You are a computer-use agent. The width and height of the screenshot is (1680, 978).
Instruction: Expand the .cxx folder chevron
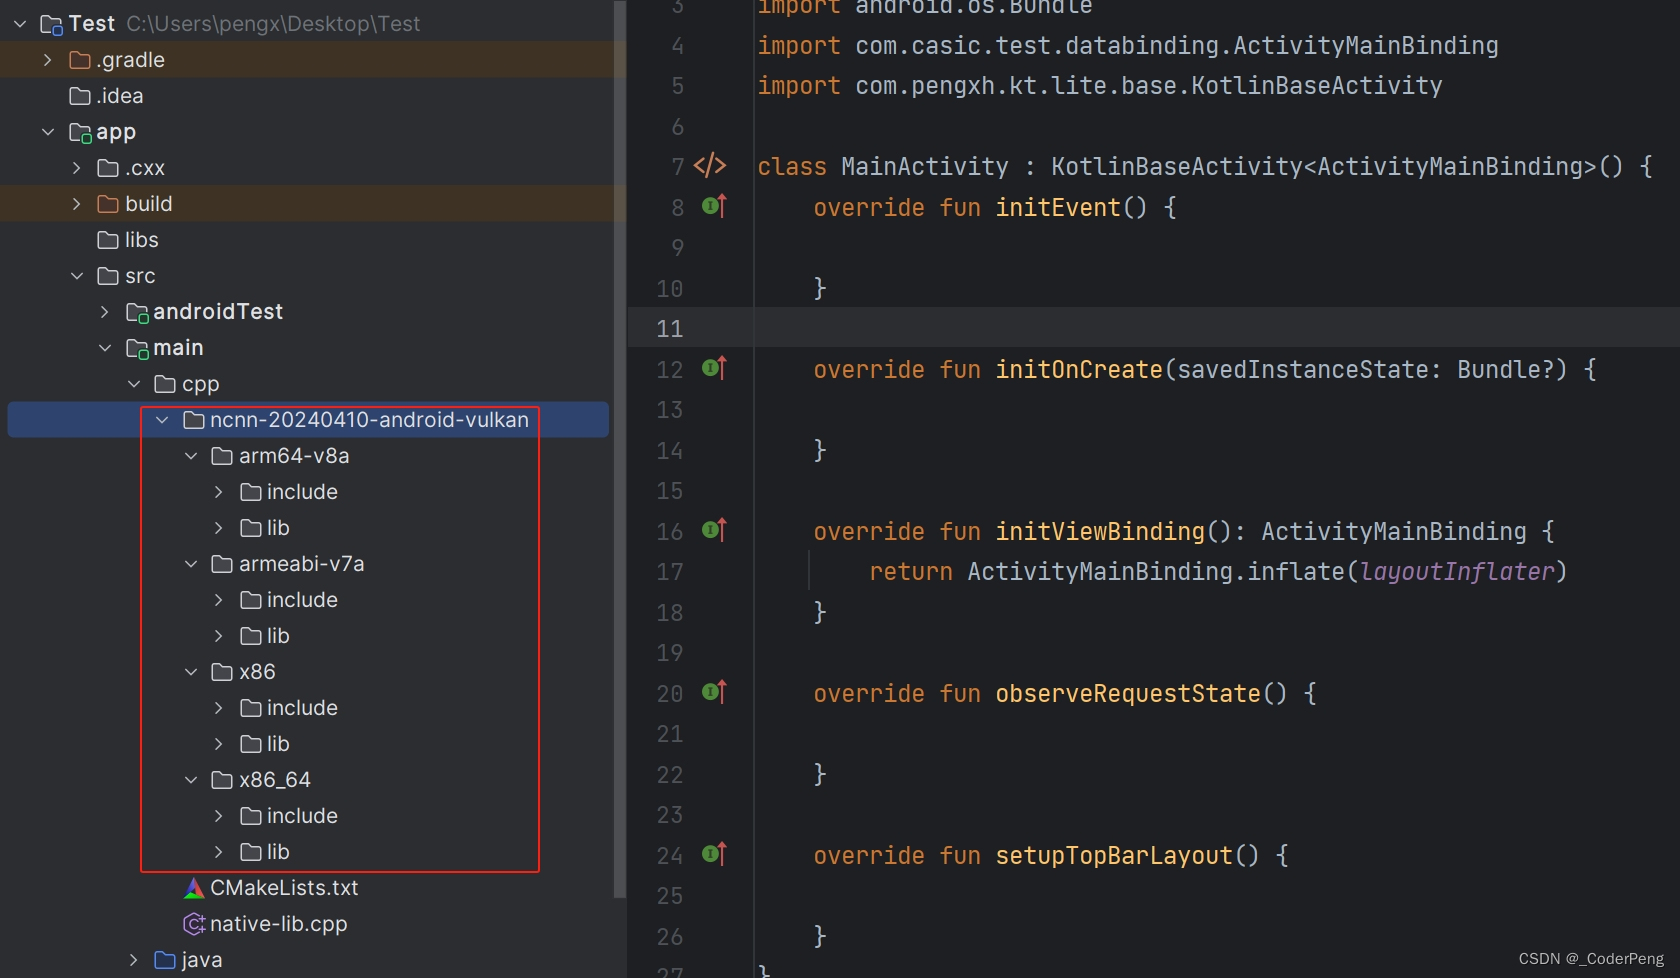point(77,168)
